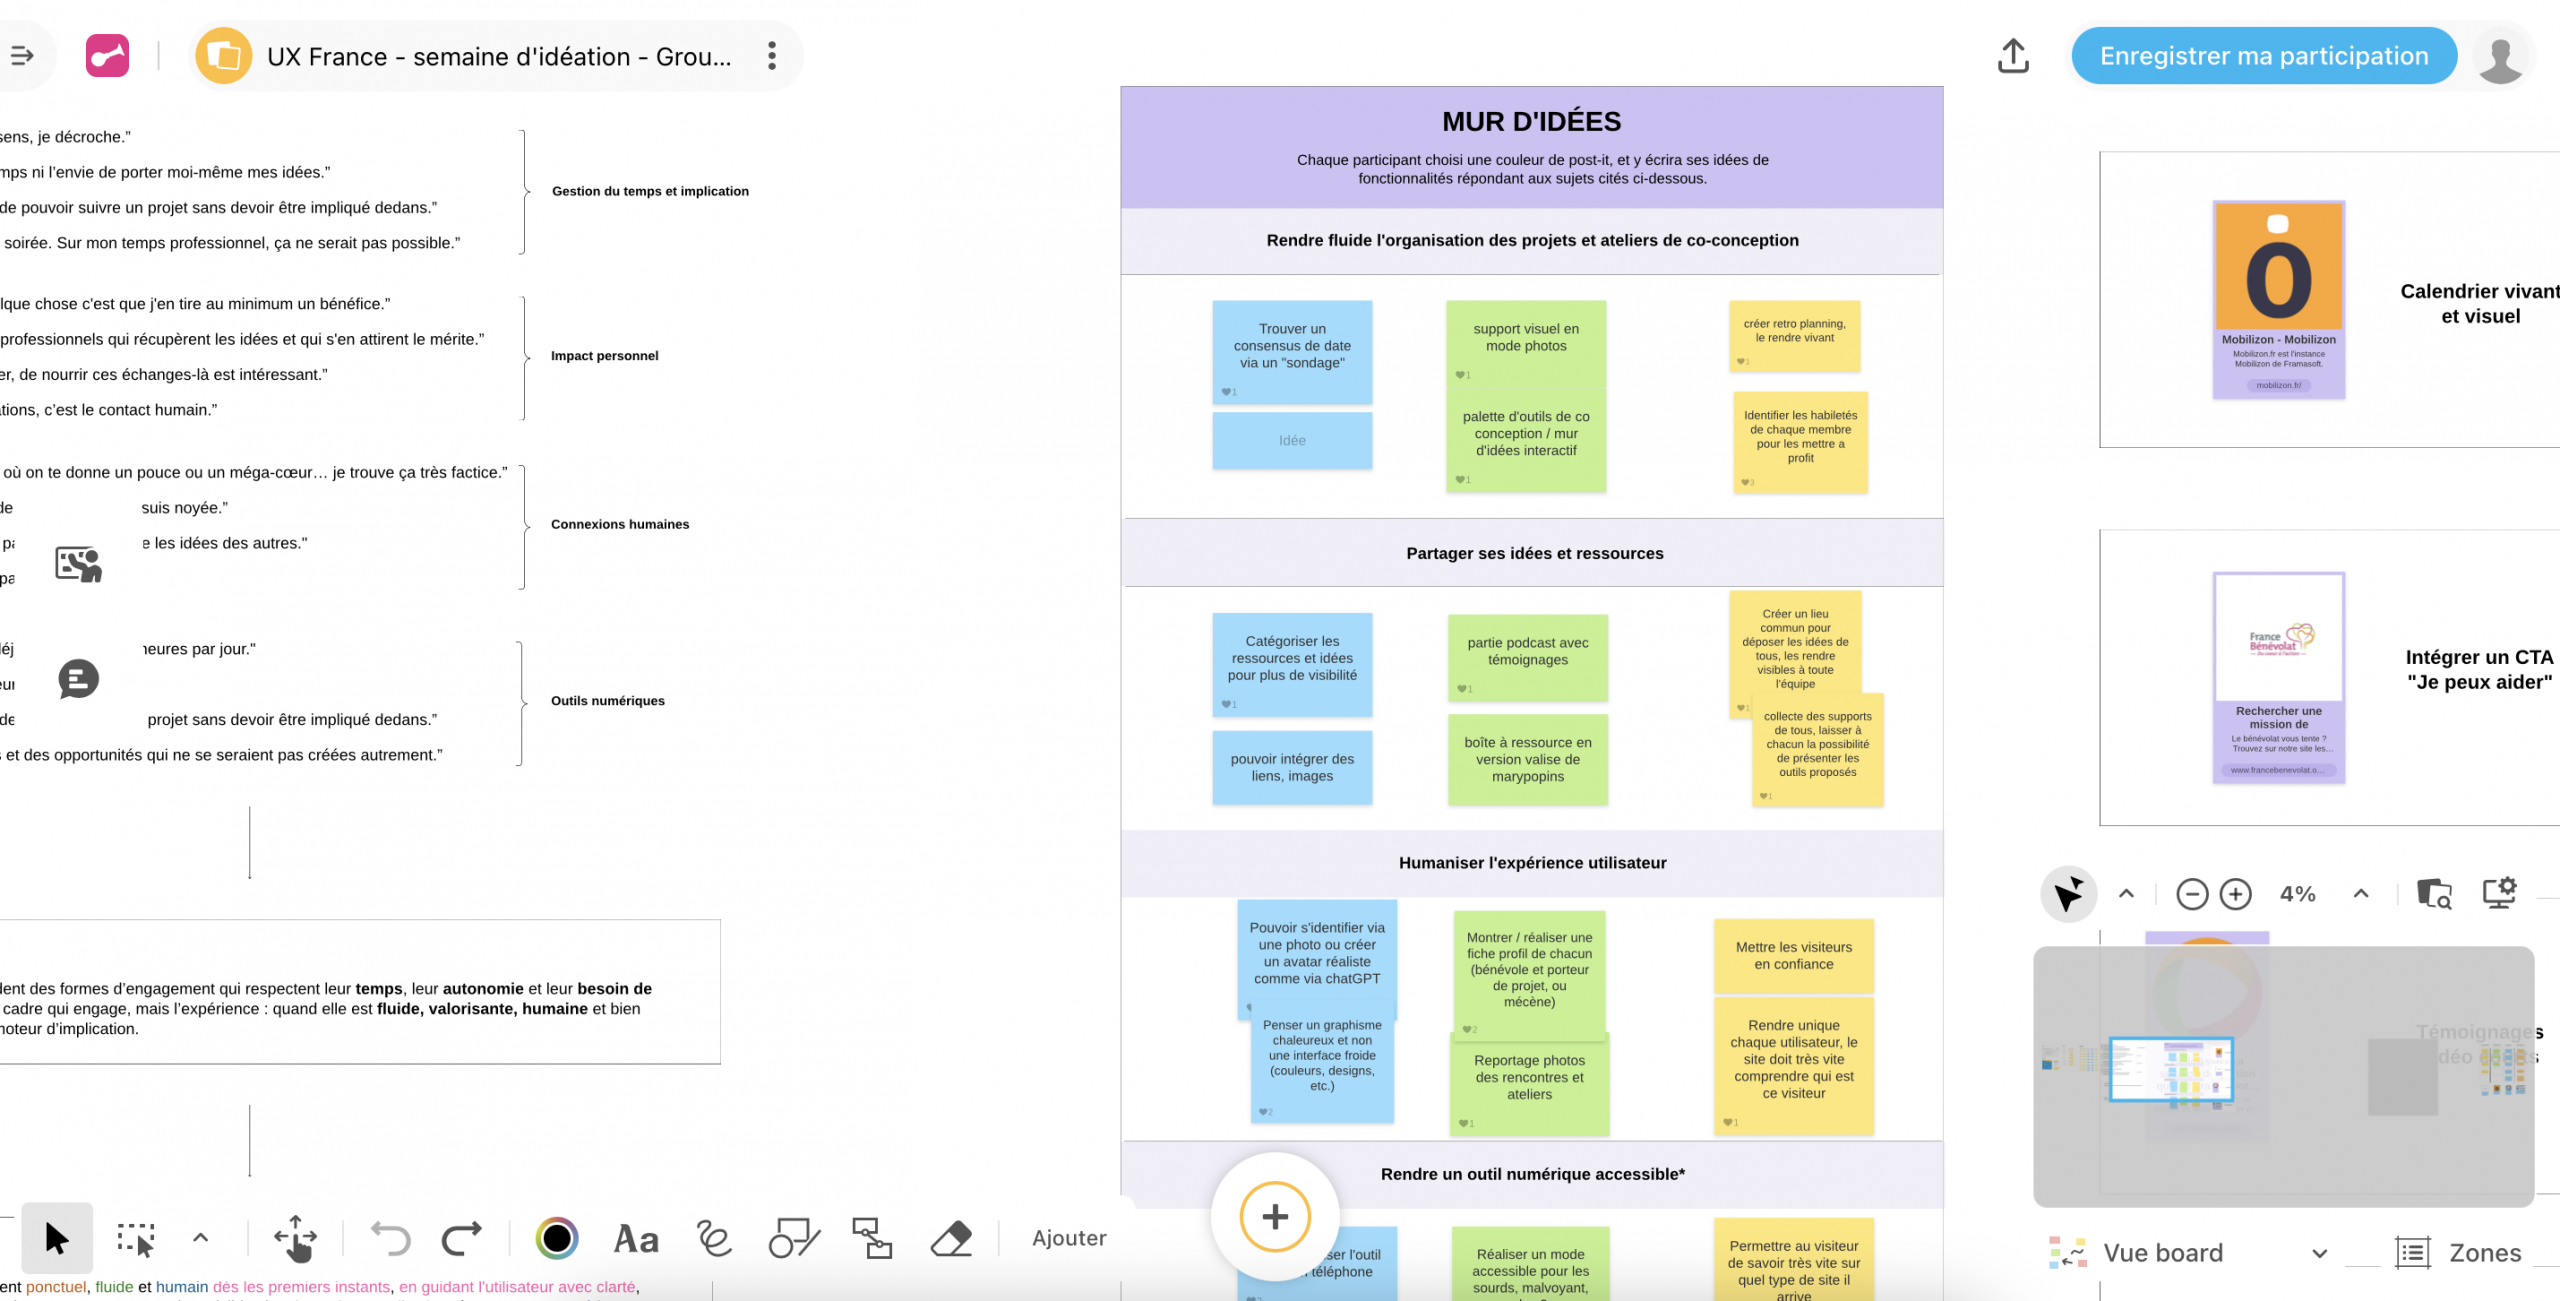Click the share/export upload icon
Viewport: 2560px width, 1301px height.
[x=2013, y=56]
